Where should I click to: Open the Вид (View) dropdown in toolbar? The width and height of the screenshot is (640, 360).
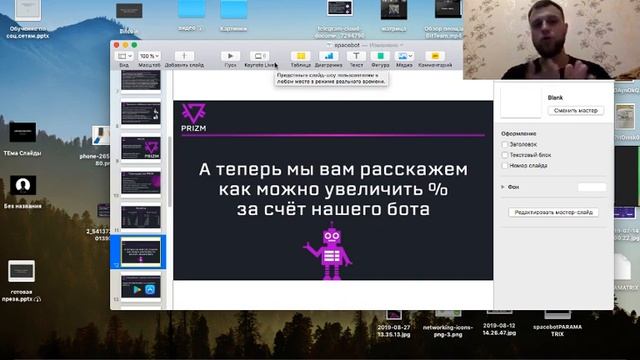(124, 56)
